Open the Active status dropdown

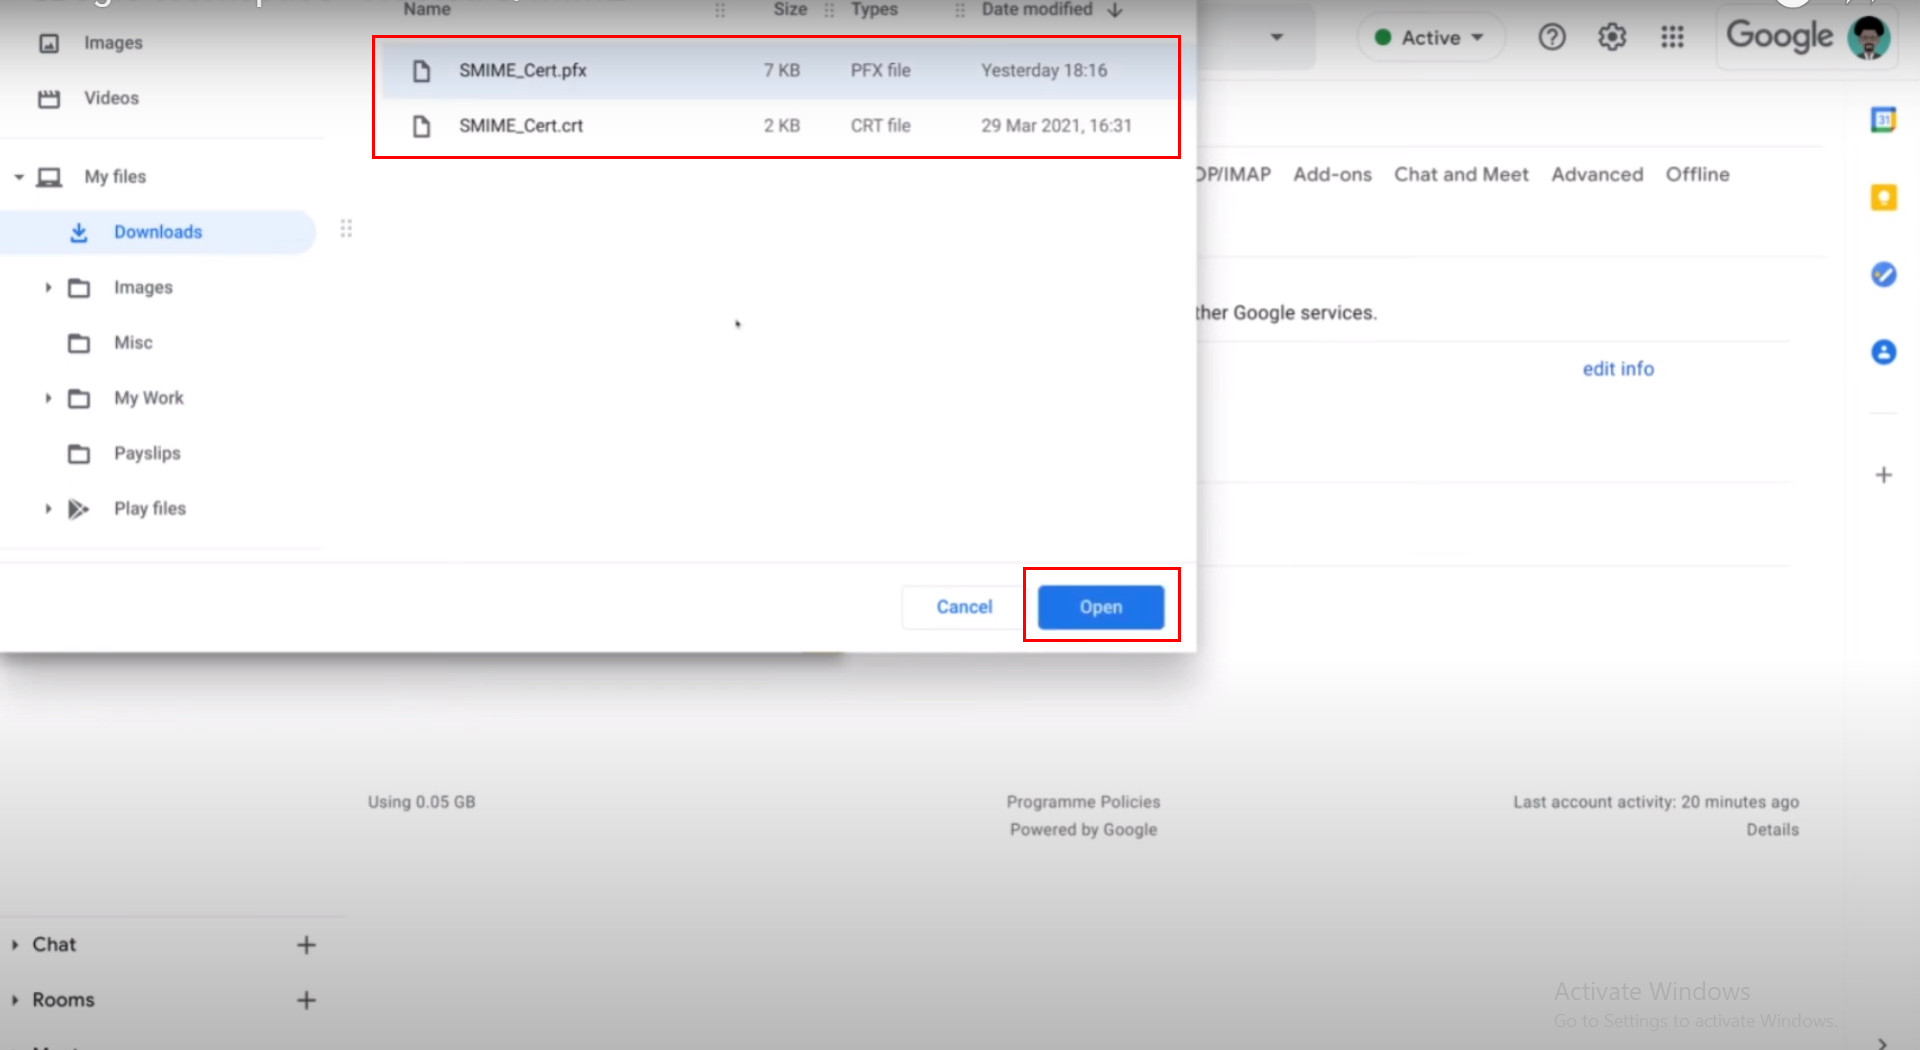click(x=1430, y=38)
